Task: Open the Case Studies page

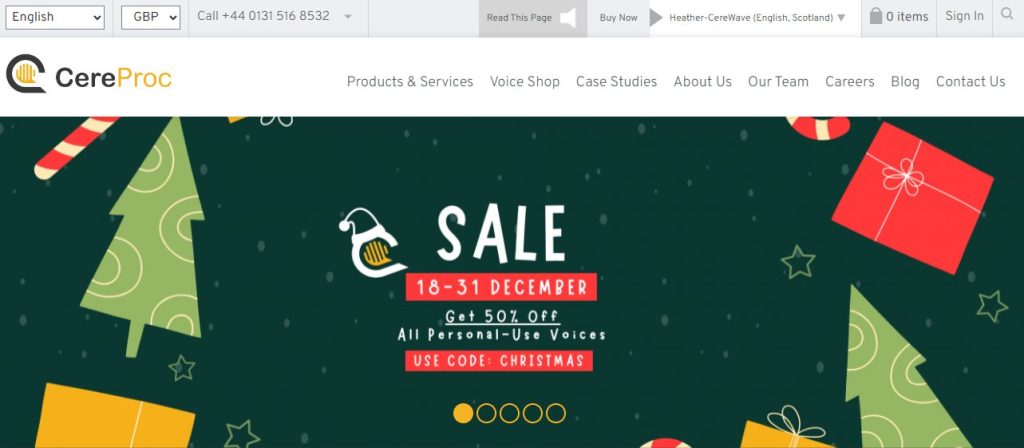Action: (616, 82)
